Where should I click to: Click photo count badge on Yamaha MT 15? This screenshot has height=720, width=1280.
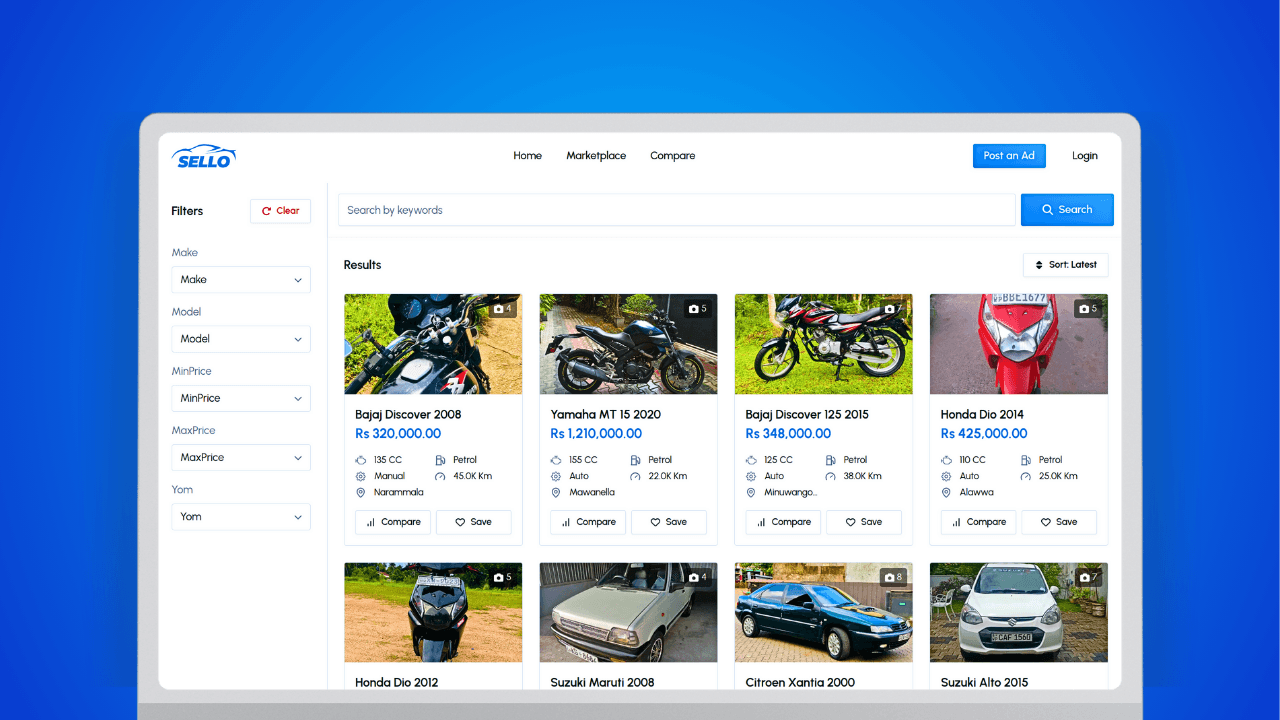click(x=697, y=309)
